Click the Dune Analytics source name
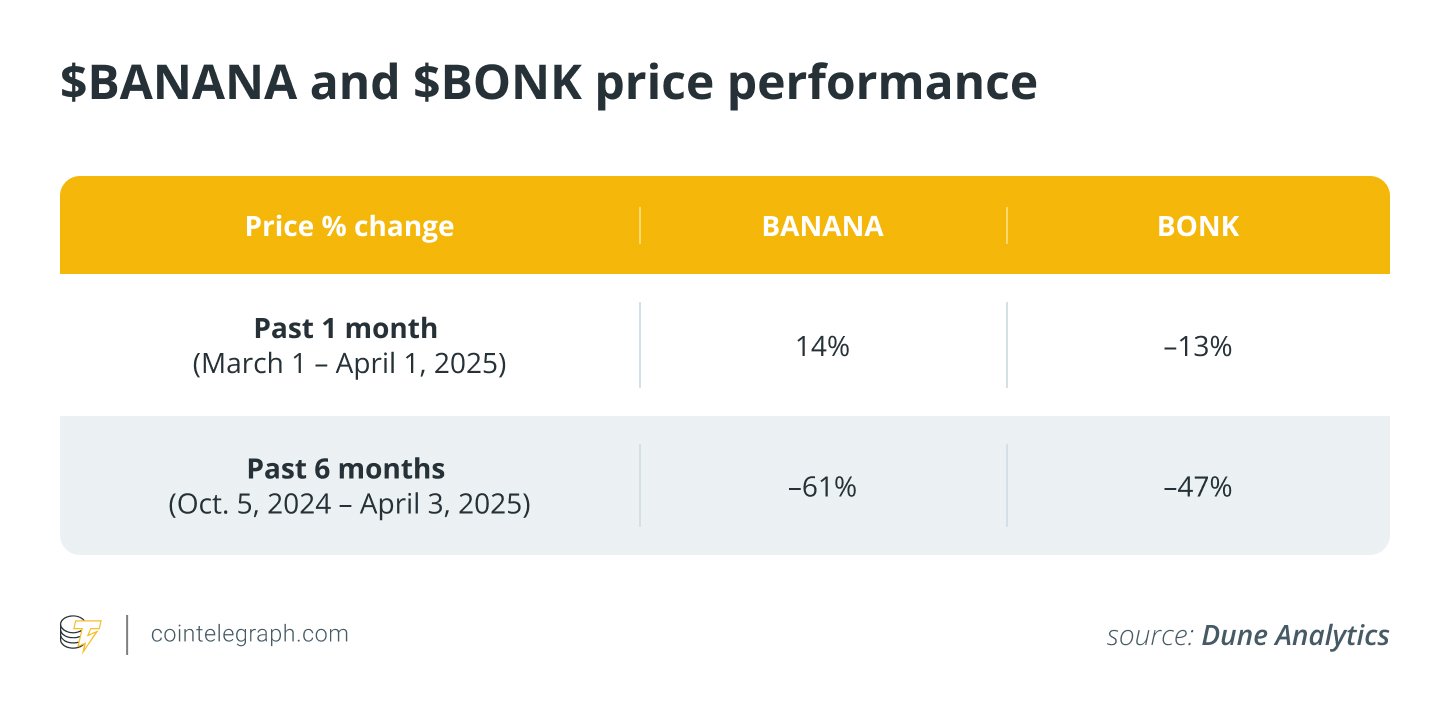1450x715 pixels. [1295, 635]
